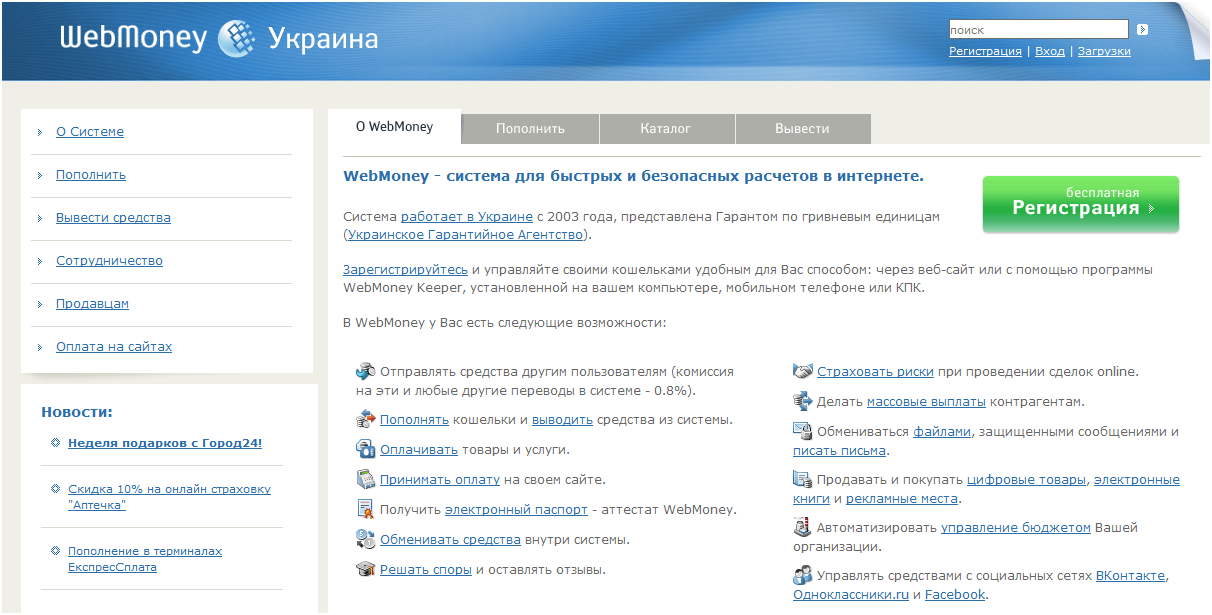
Task: Open 'Вывести средства' in the sidebar menu
Action: [113, 218]
